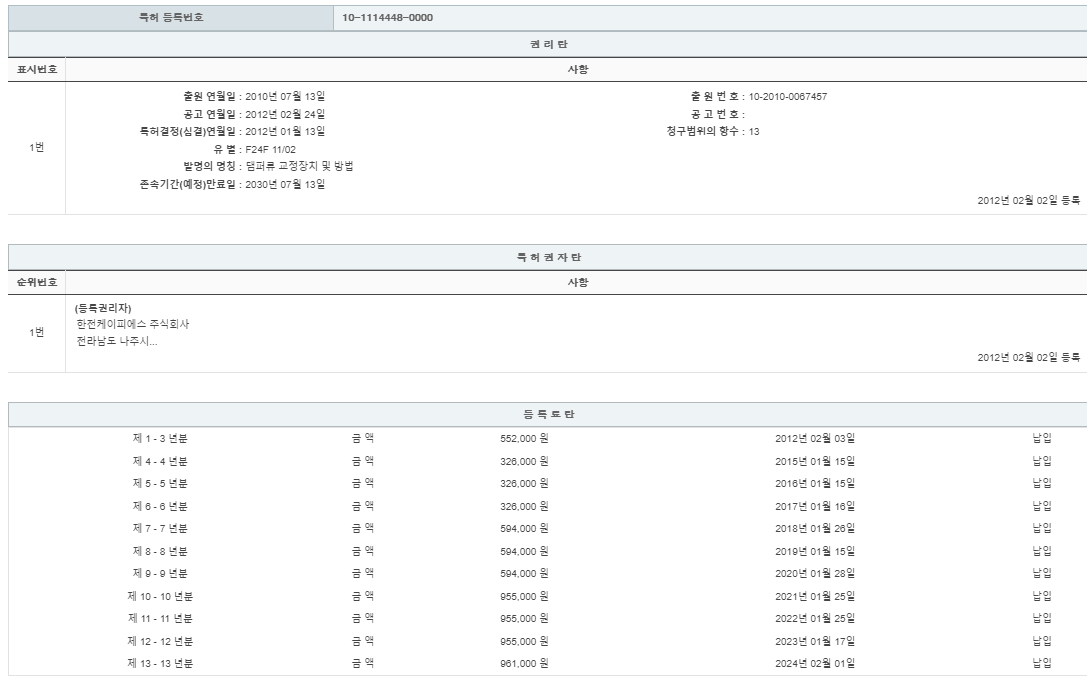Click the 552,000 원 fee amount
This screenshot has height=676, width=1087.
524,437
